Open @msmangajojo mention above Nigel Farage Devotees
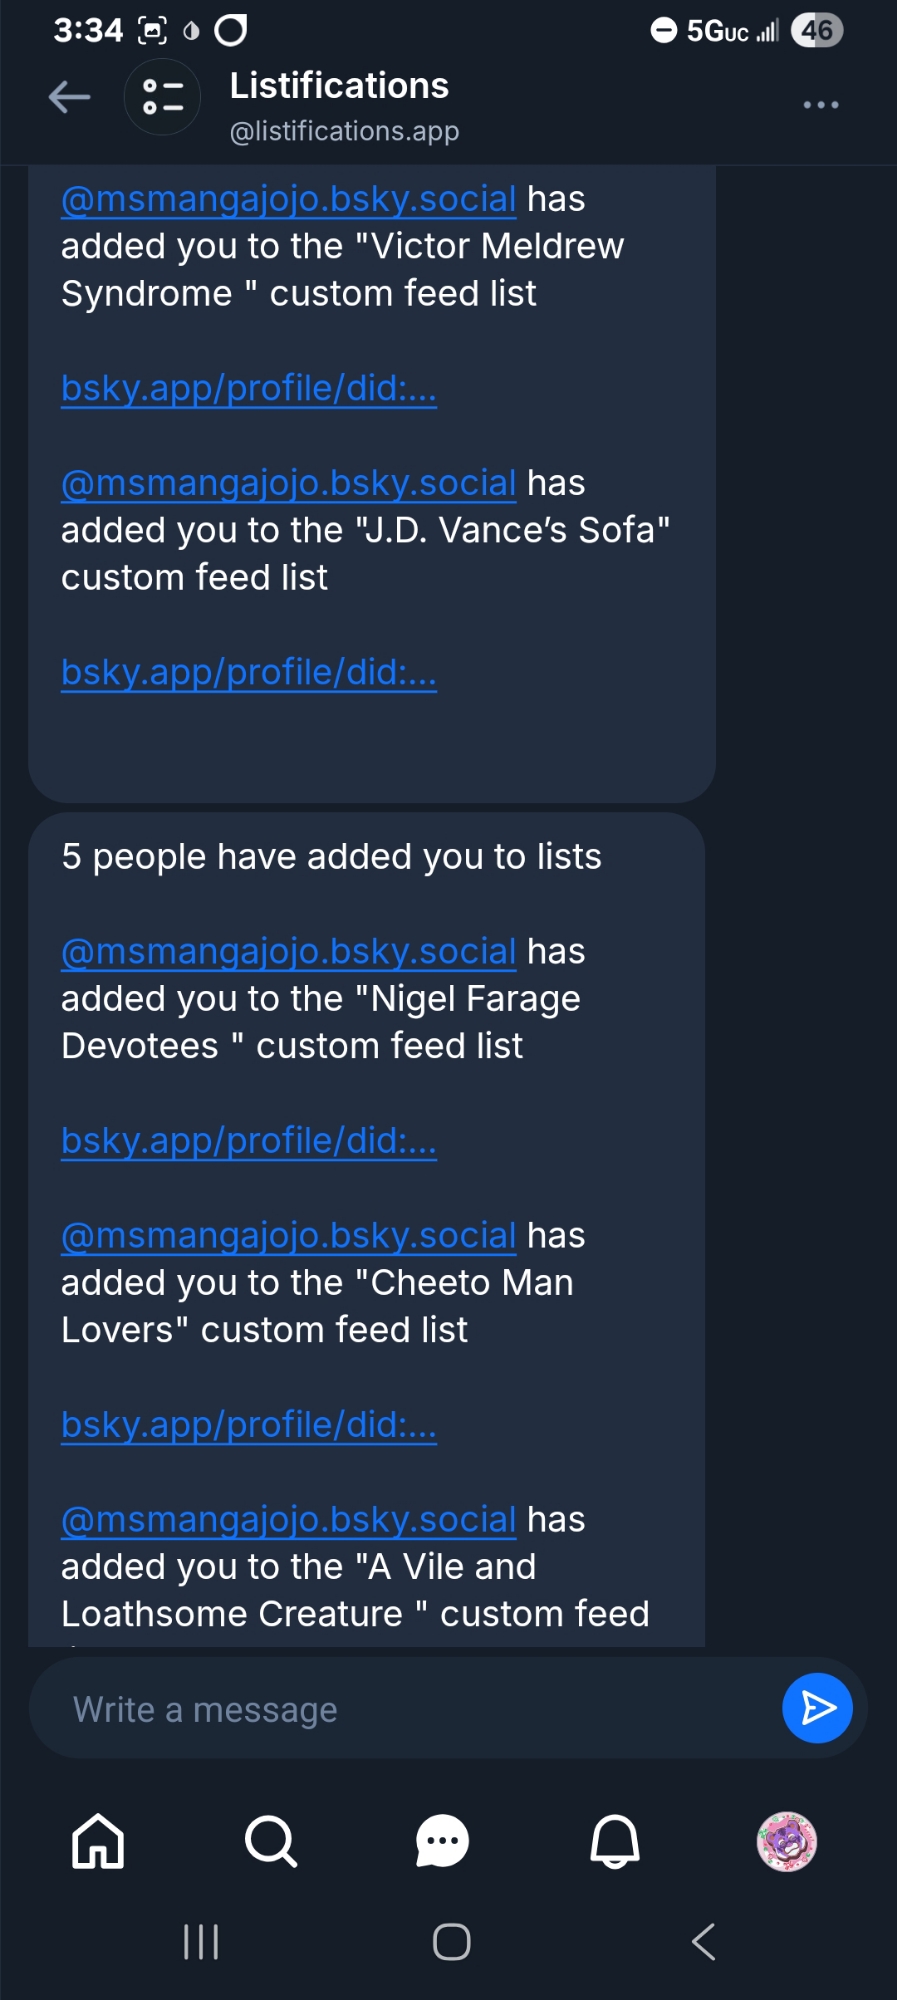This screenshot has width=897, height=2000. pyautogui.click(x=288, y=951)
